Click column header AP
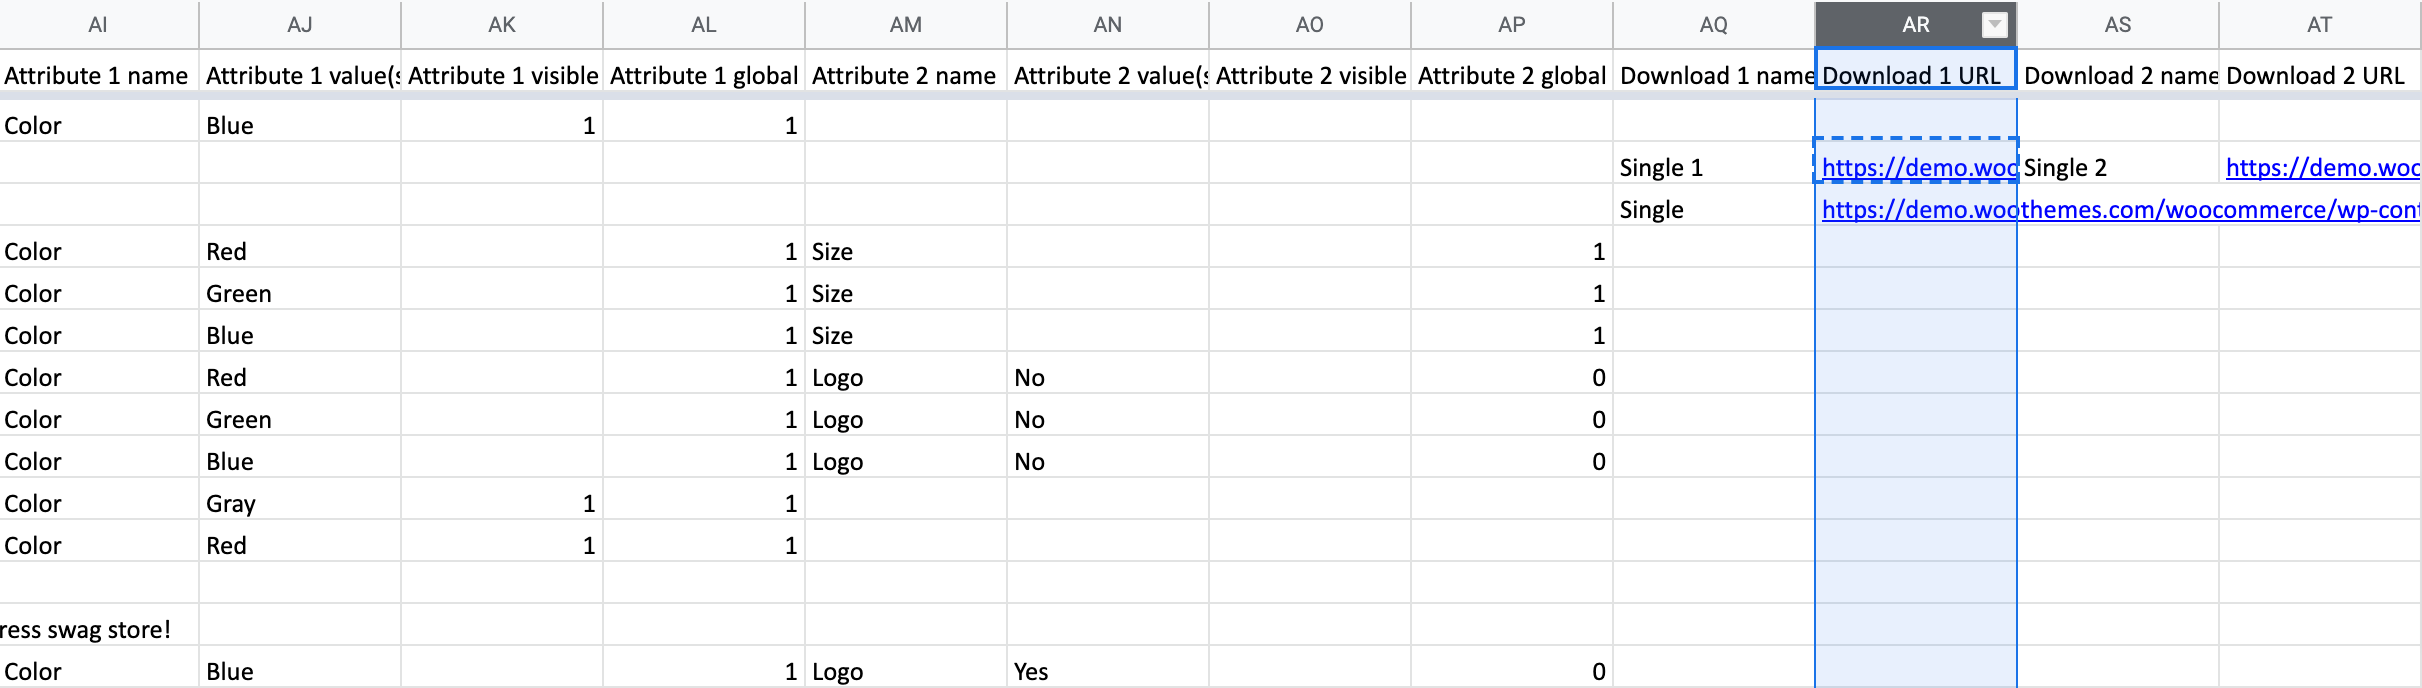 1511,25
